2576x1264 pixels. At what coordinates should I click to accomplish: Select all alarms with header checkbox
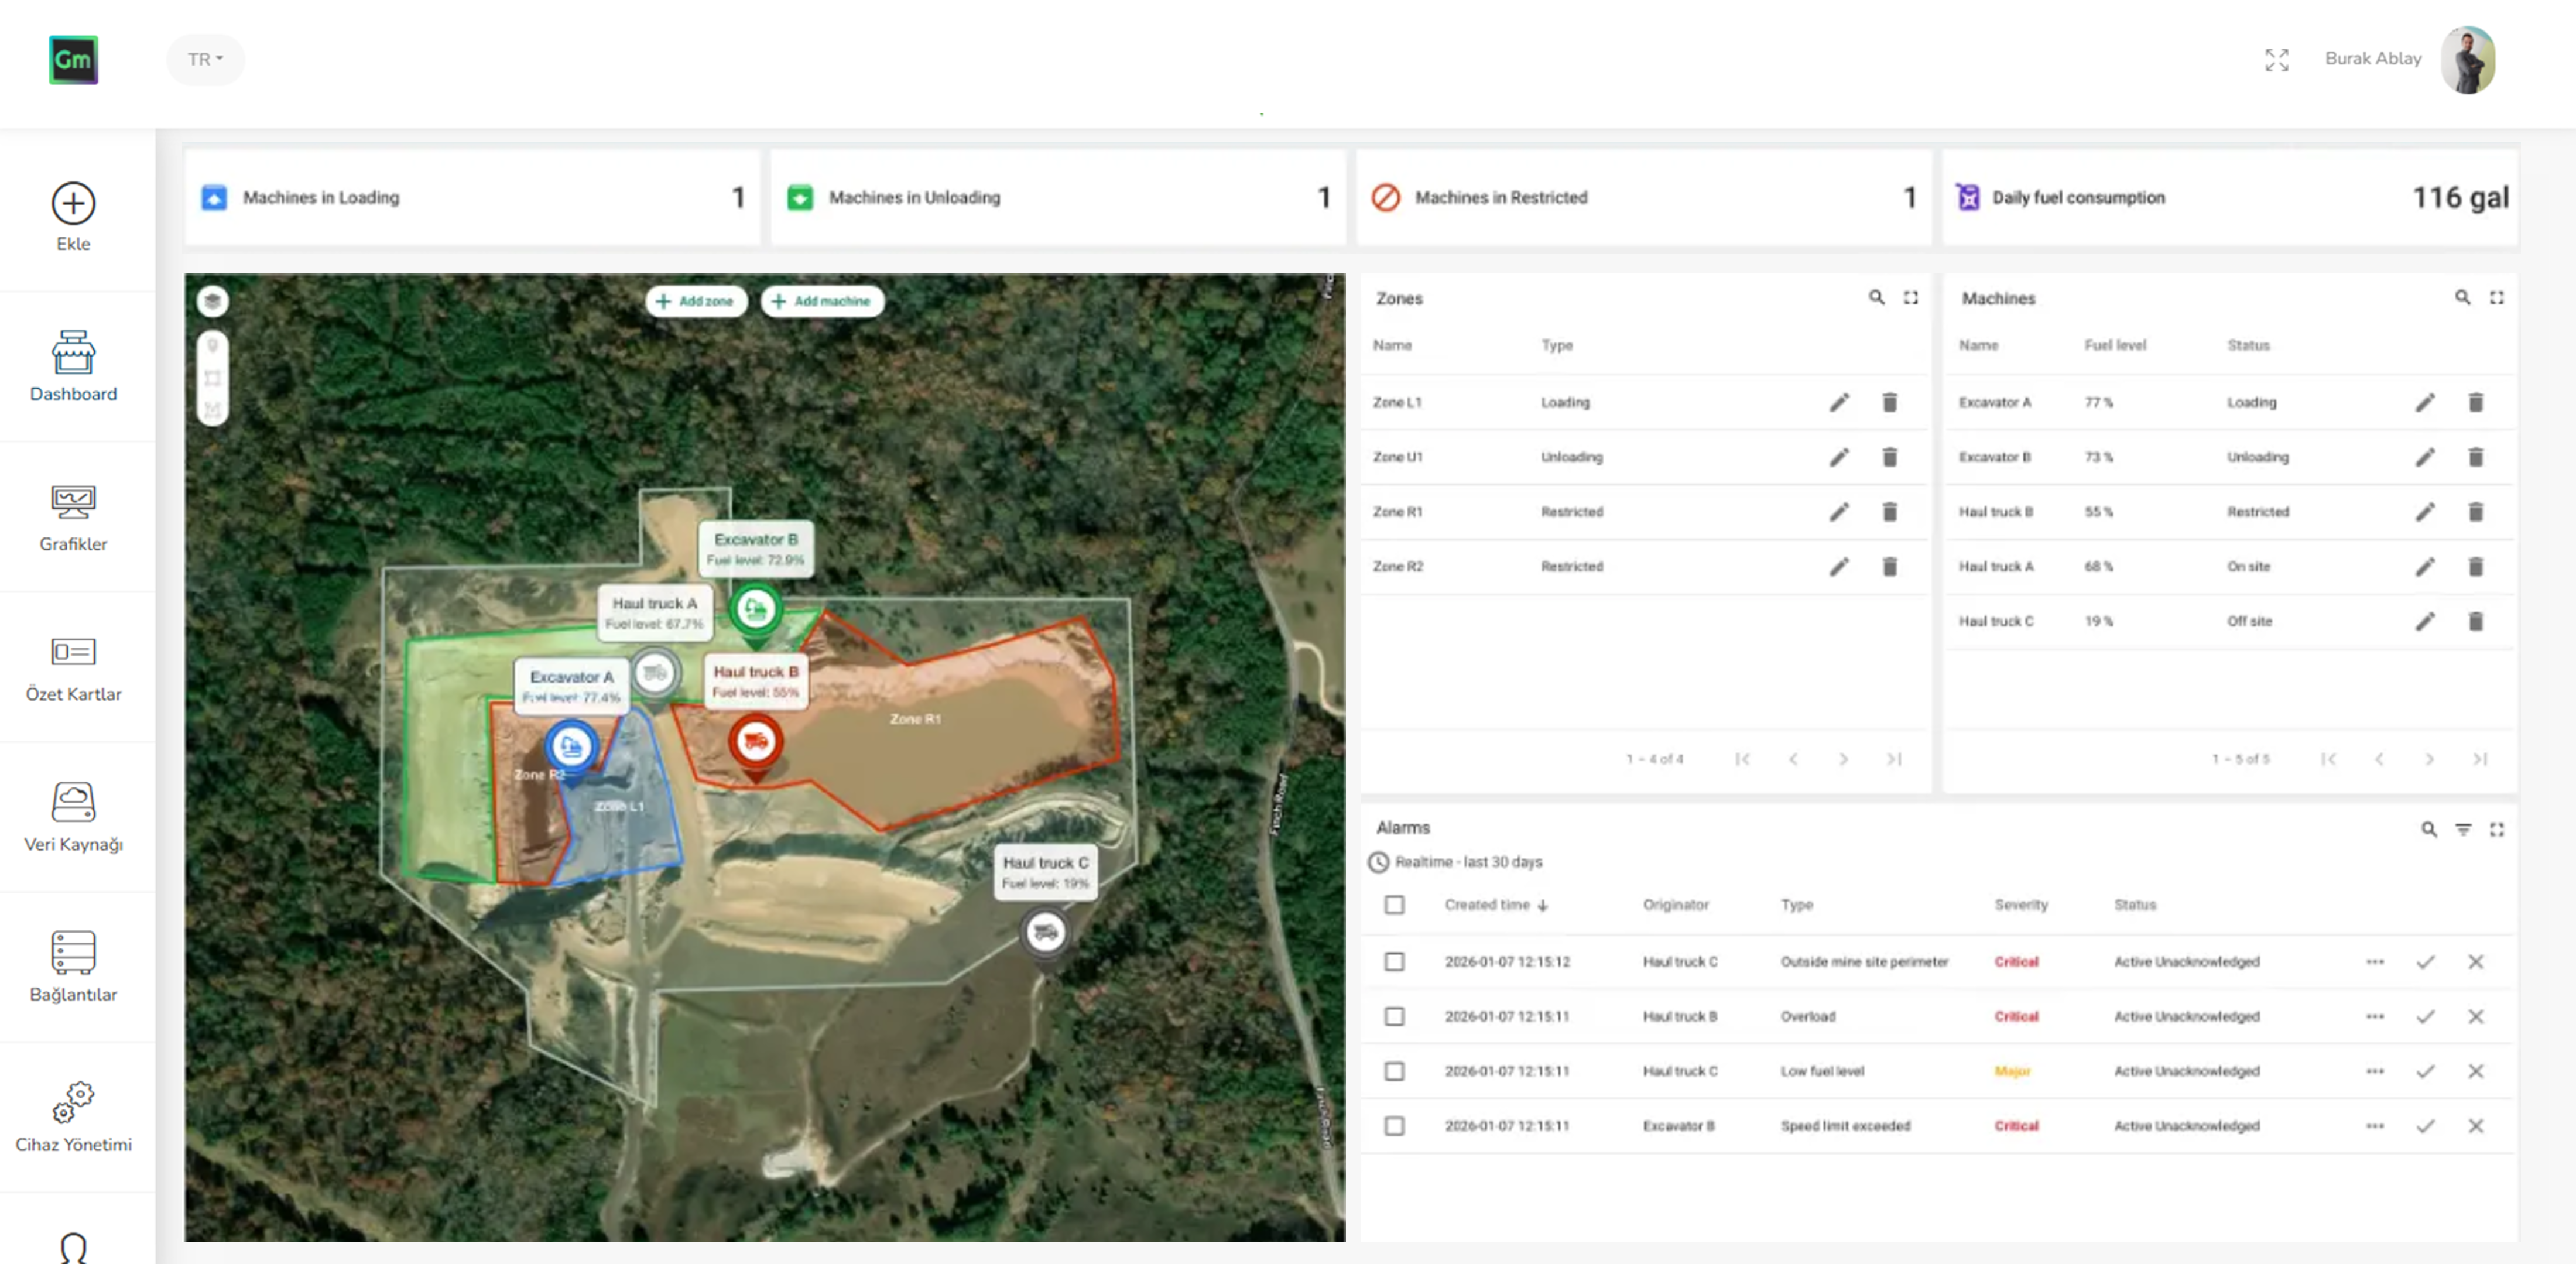coord(1394,905)
